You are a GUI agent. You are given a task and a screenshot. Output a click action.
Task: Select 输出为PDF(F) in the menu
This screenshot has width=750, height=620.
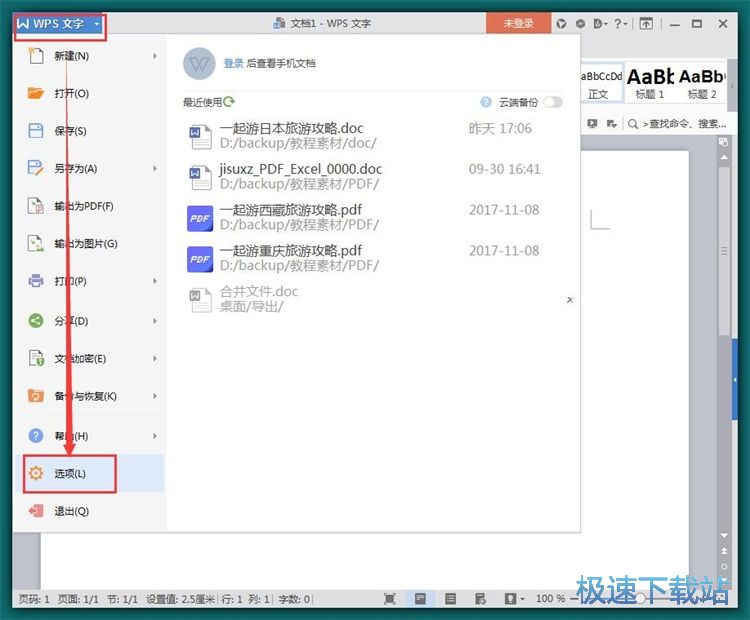tap(91, 206)
